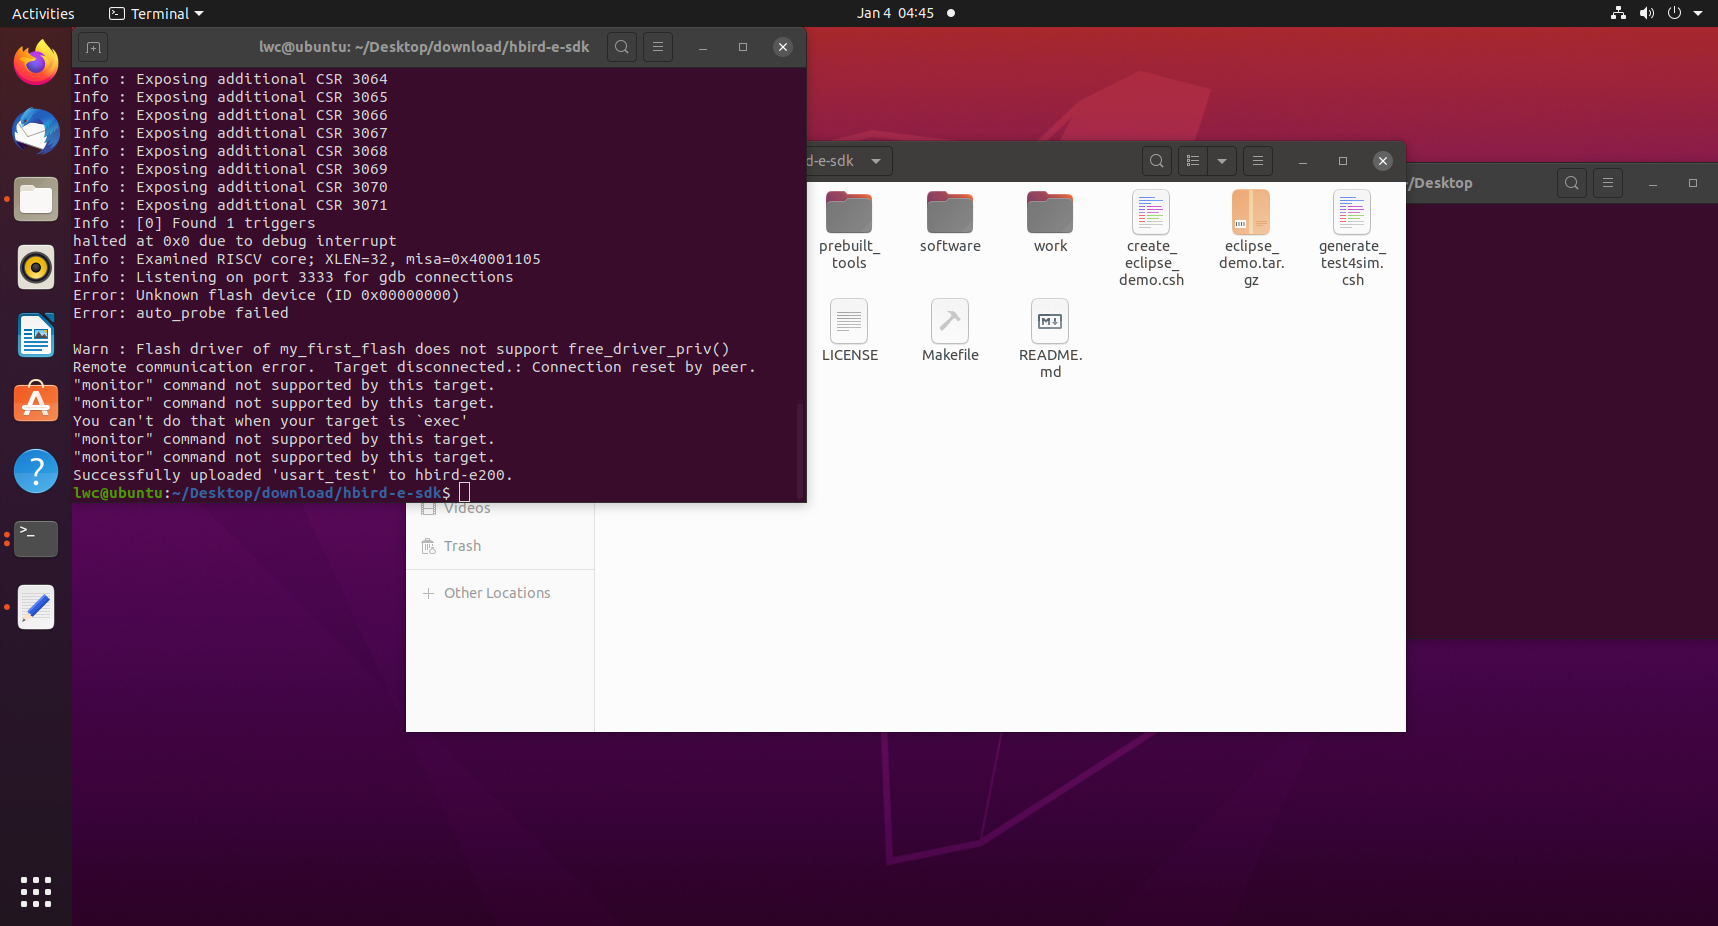The height and width of the screenshot is (926, 1718).
Task: Launch LibreOffice Writer from the dock
Action: point(36,335)
